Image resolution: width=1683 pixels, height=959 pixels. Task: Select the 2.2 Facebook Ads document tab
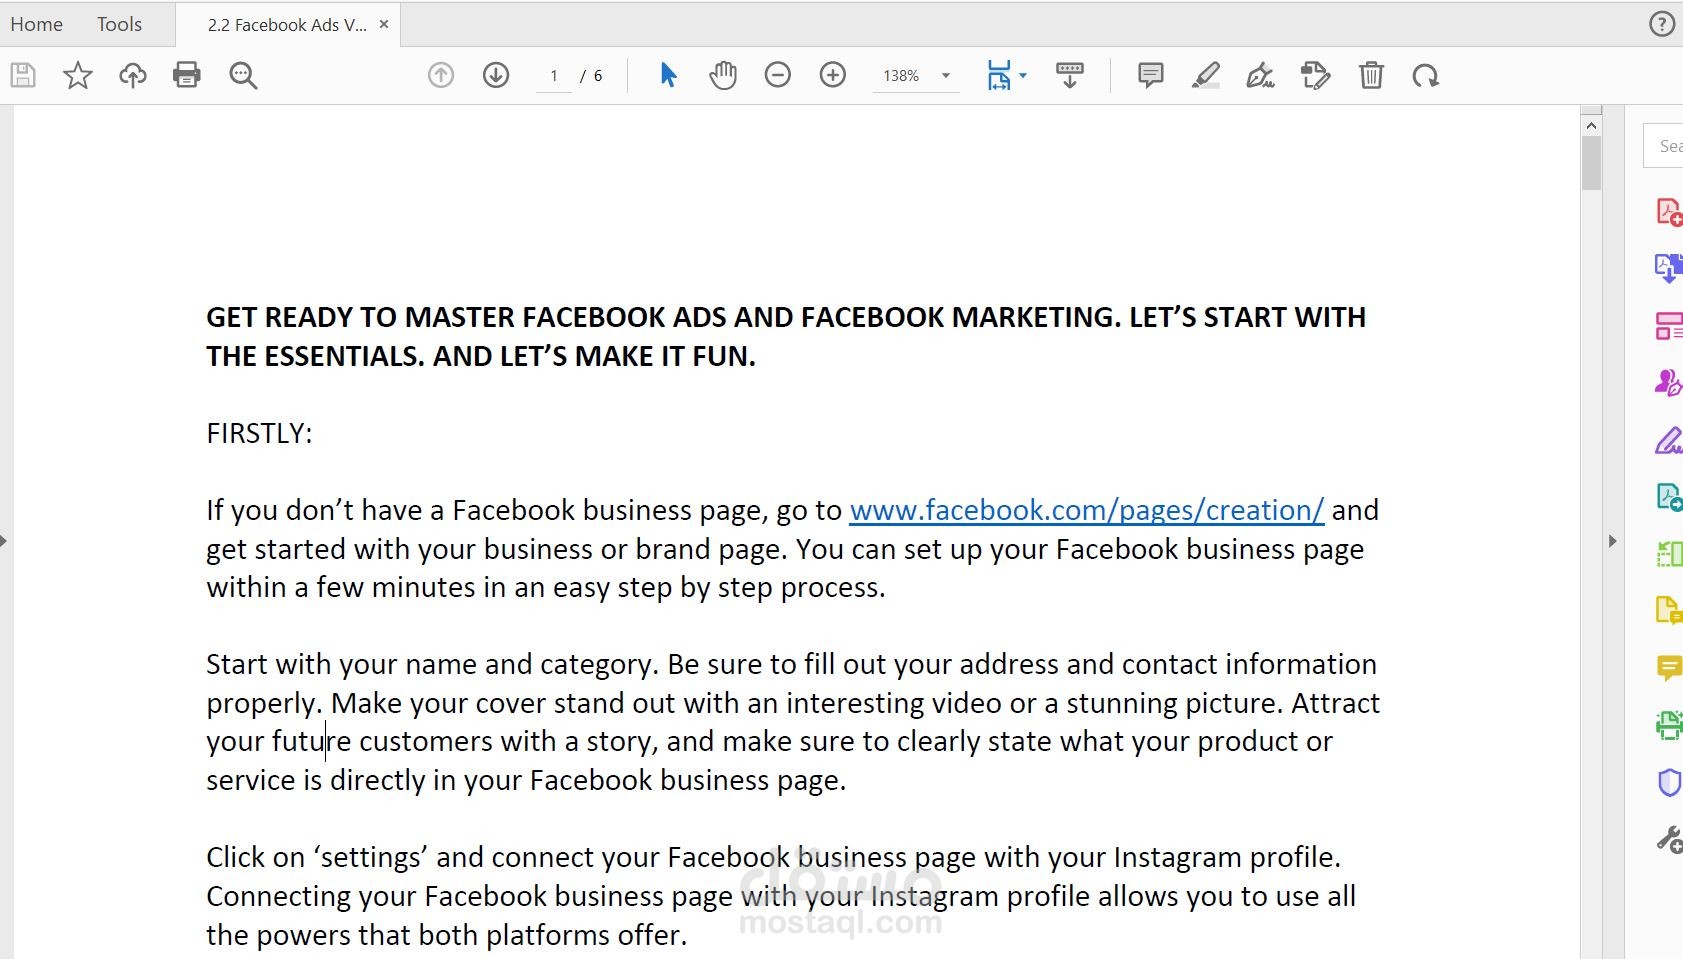pos(287,25)
